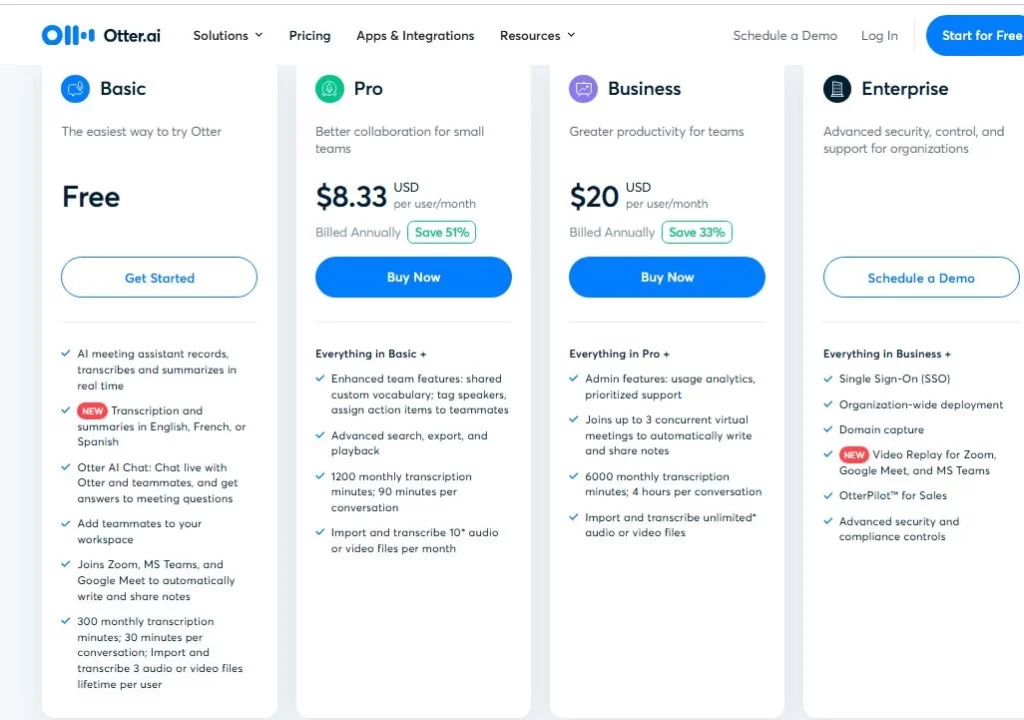This screenshot has height=720, width=1024.
Task: Expand the Solutions dropdown menu
Action: [228, 35]
